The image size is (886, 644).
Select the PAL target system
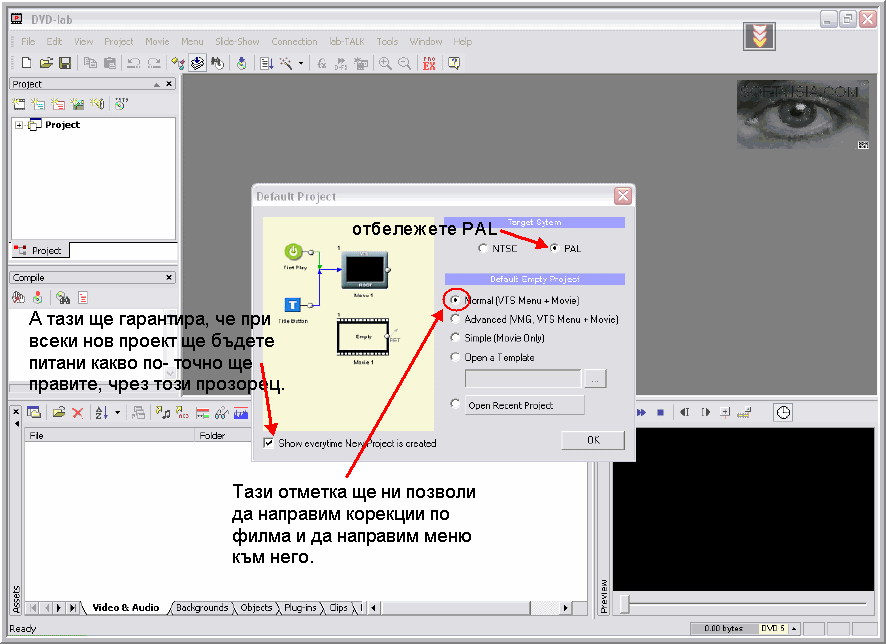tap(554, 248)
